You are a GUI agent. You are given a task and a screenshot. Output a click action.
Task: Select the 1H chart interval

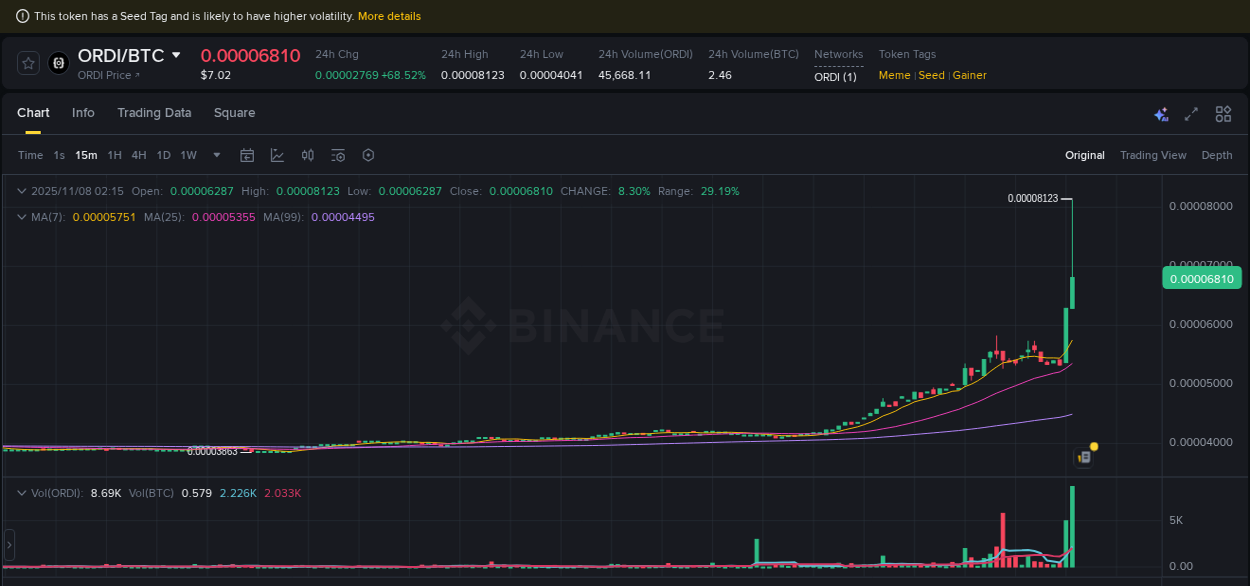pyautogui.click(x=114, y=155)
